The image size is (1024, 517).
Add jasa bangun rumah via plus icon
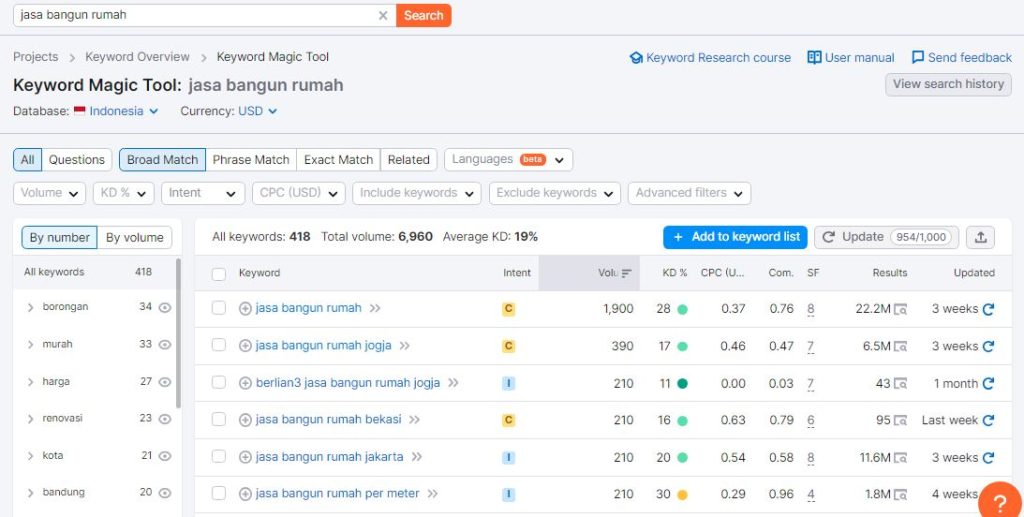[x=246, y=309]
